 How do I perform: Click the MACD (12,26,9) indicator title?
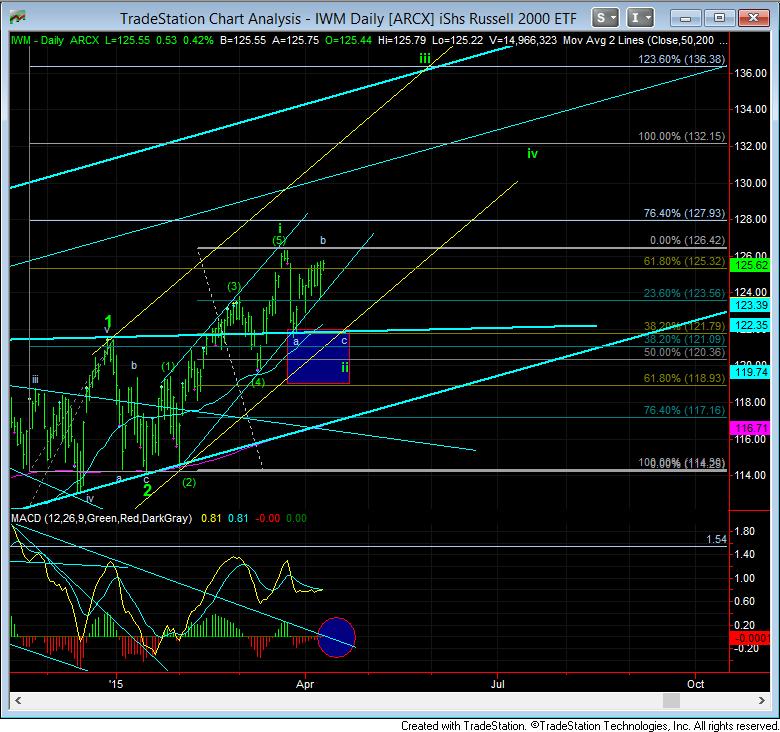click(101, 518)
